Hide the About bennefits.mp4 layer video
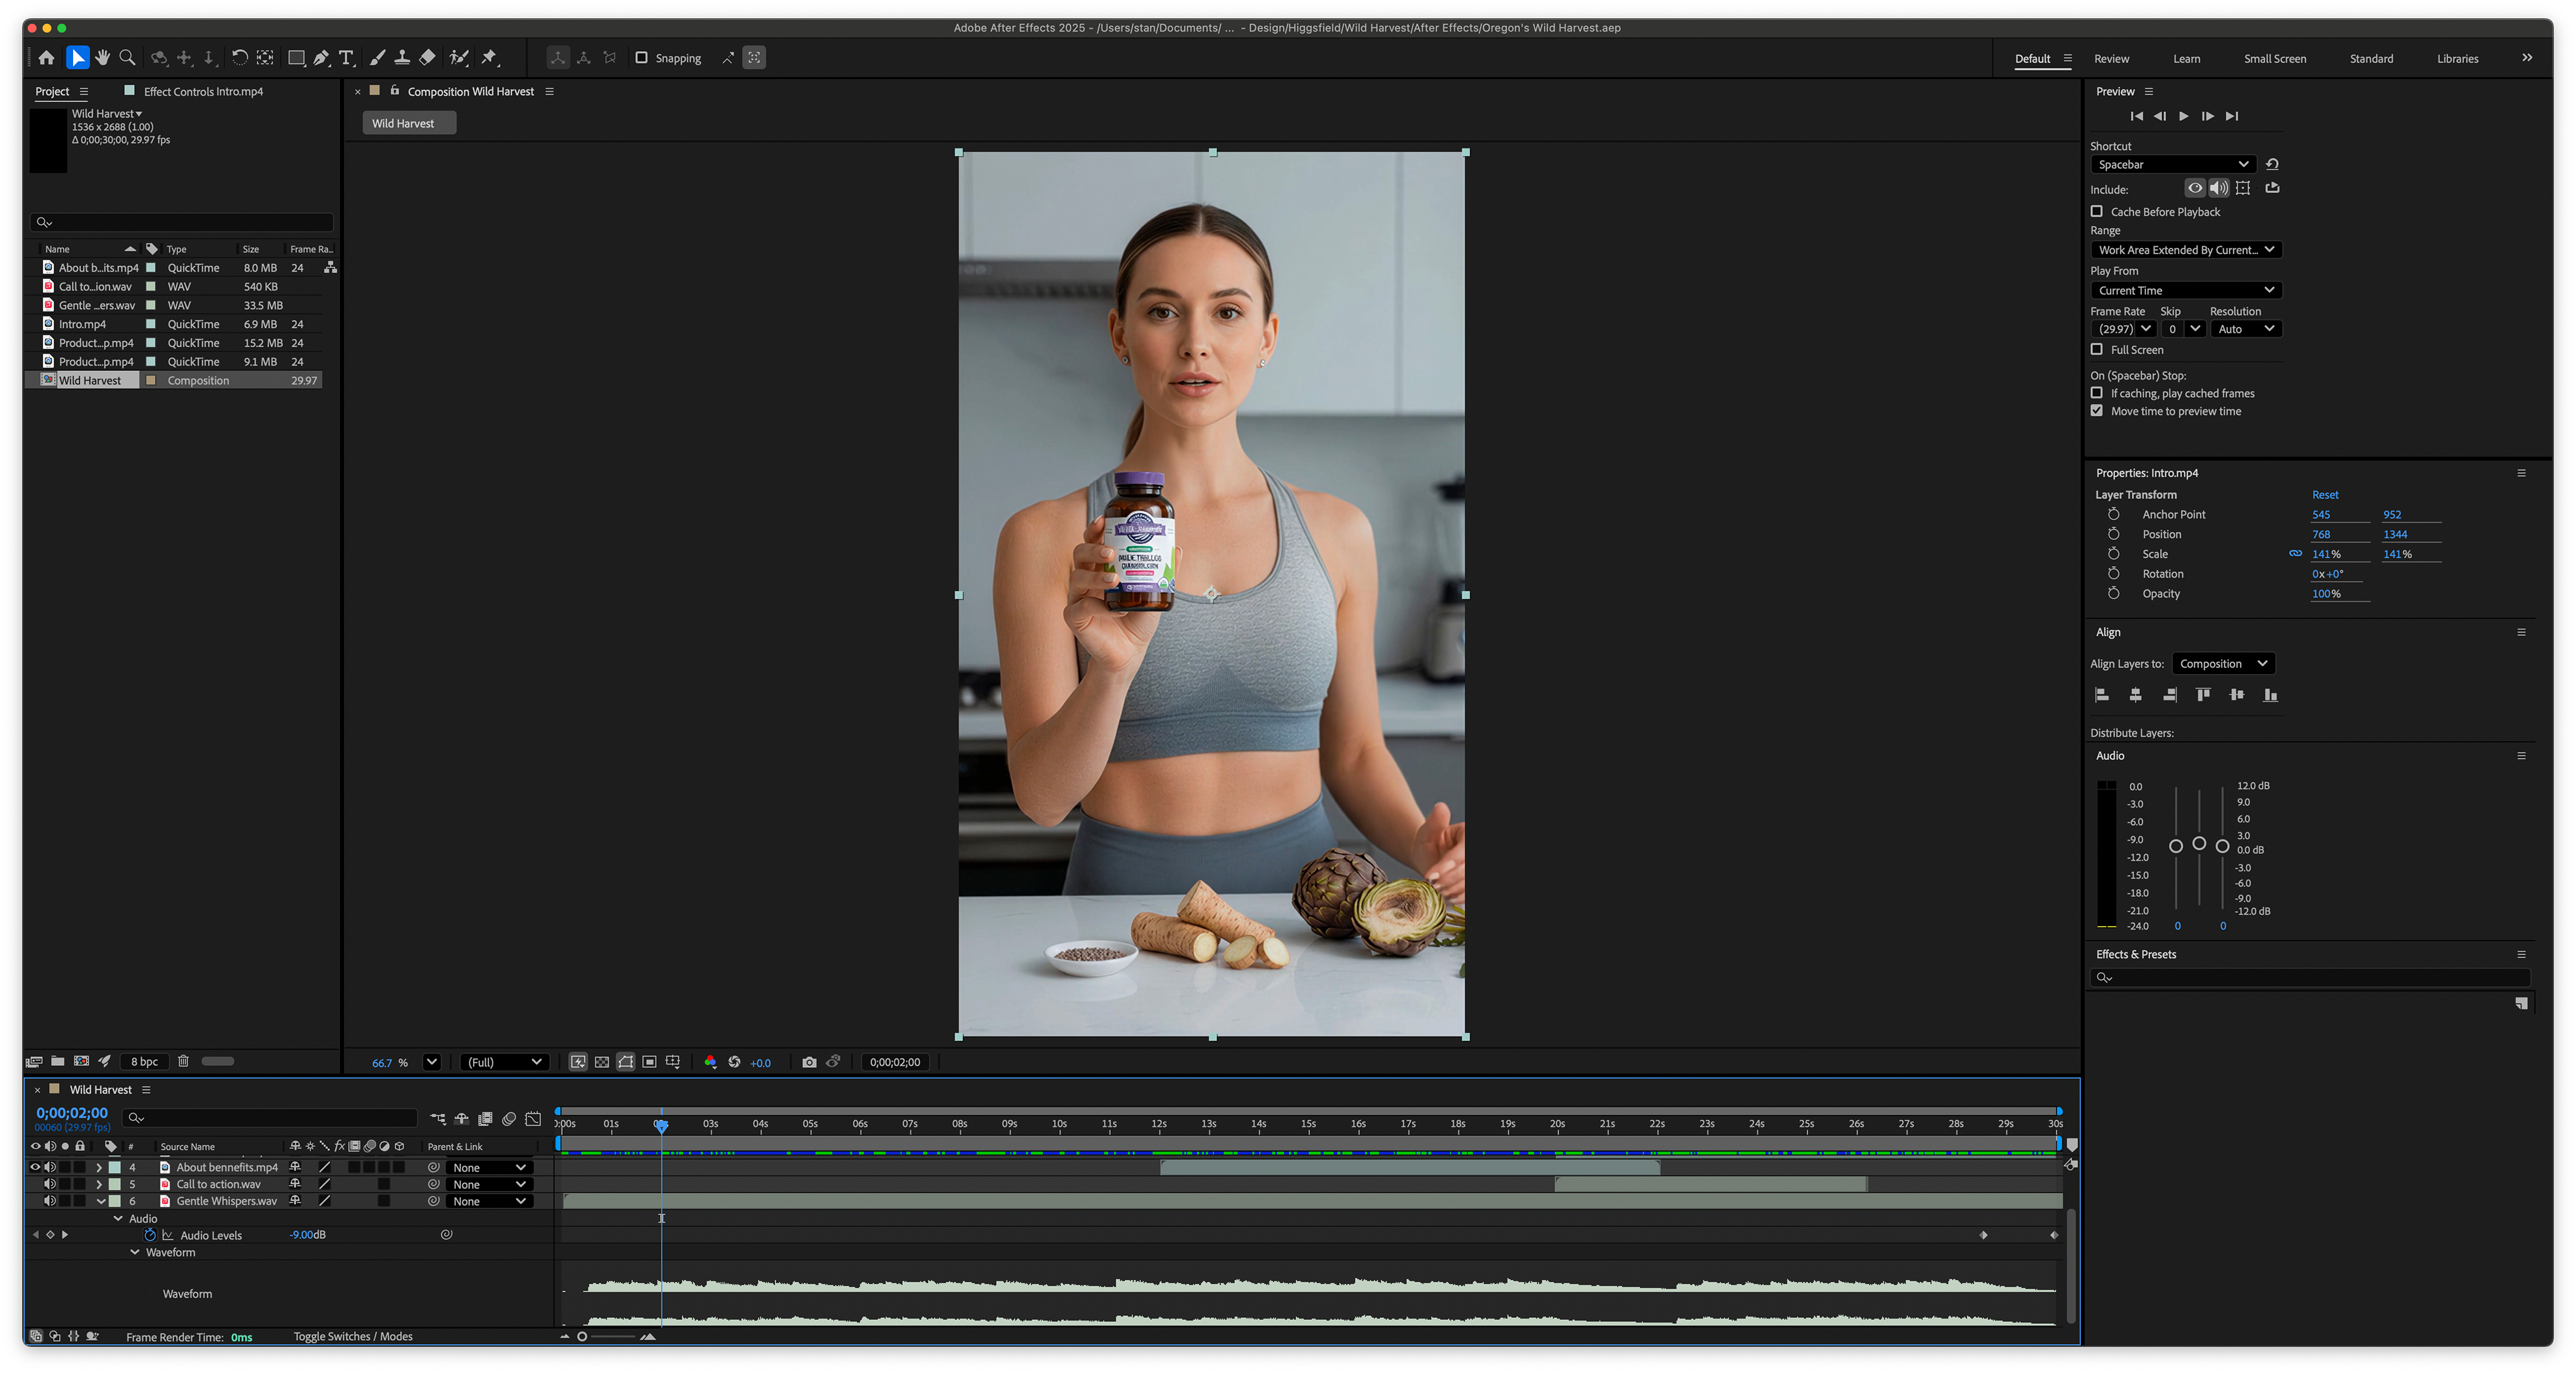Screen dimensions: 2576x1373 (x=35, y=1167)
